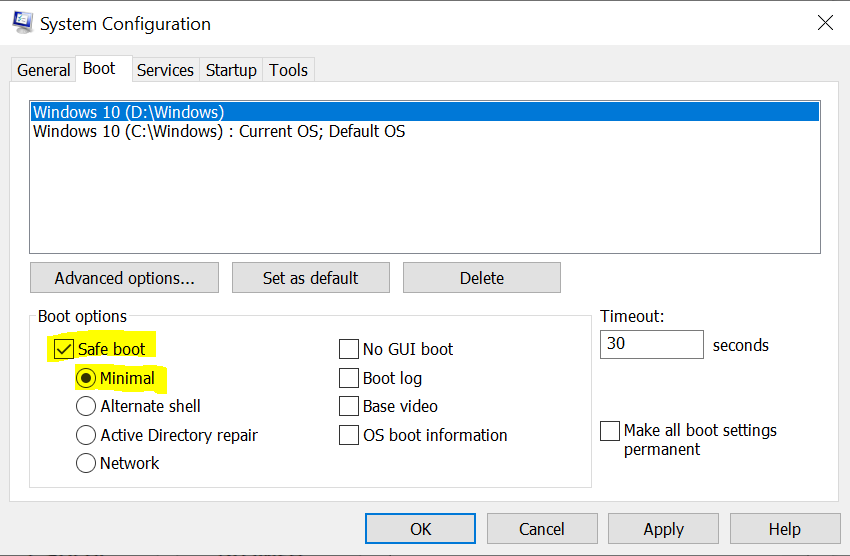Click the Set as default button
The image size is (850, 556).
(310, 278)
